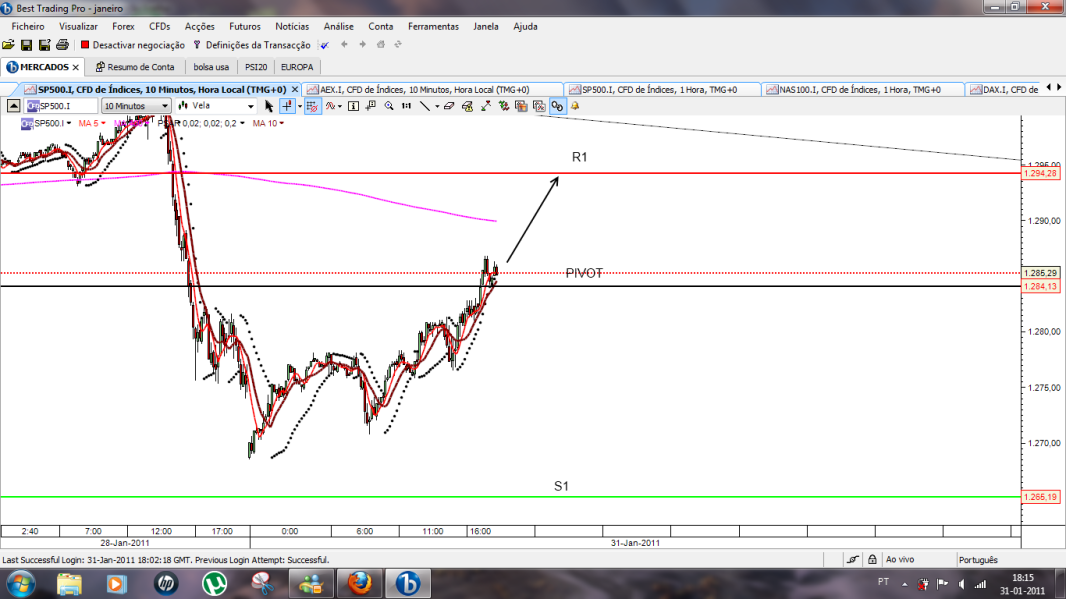1066x599 pixels.
Task: Expand the crosshair tool dropdown arrow
Action: tap(300, 106)
